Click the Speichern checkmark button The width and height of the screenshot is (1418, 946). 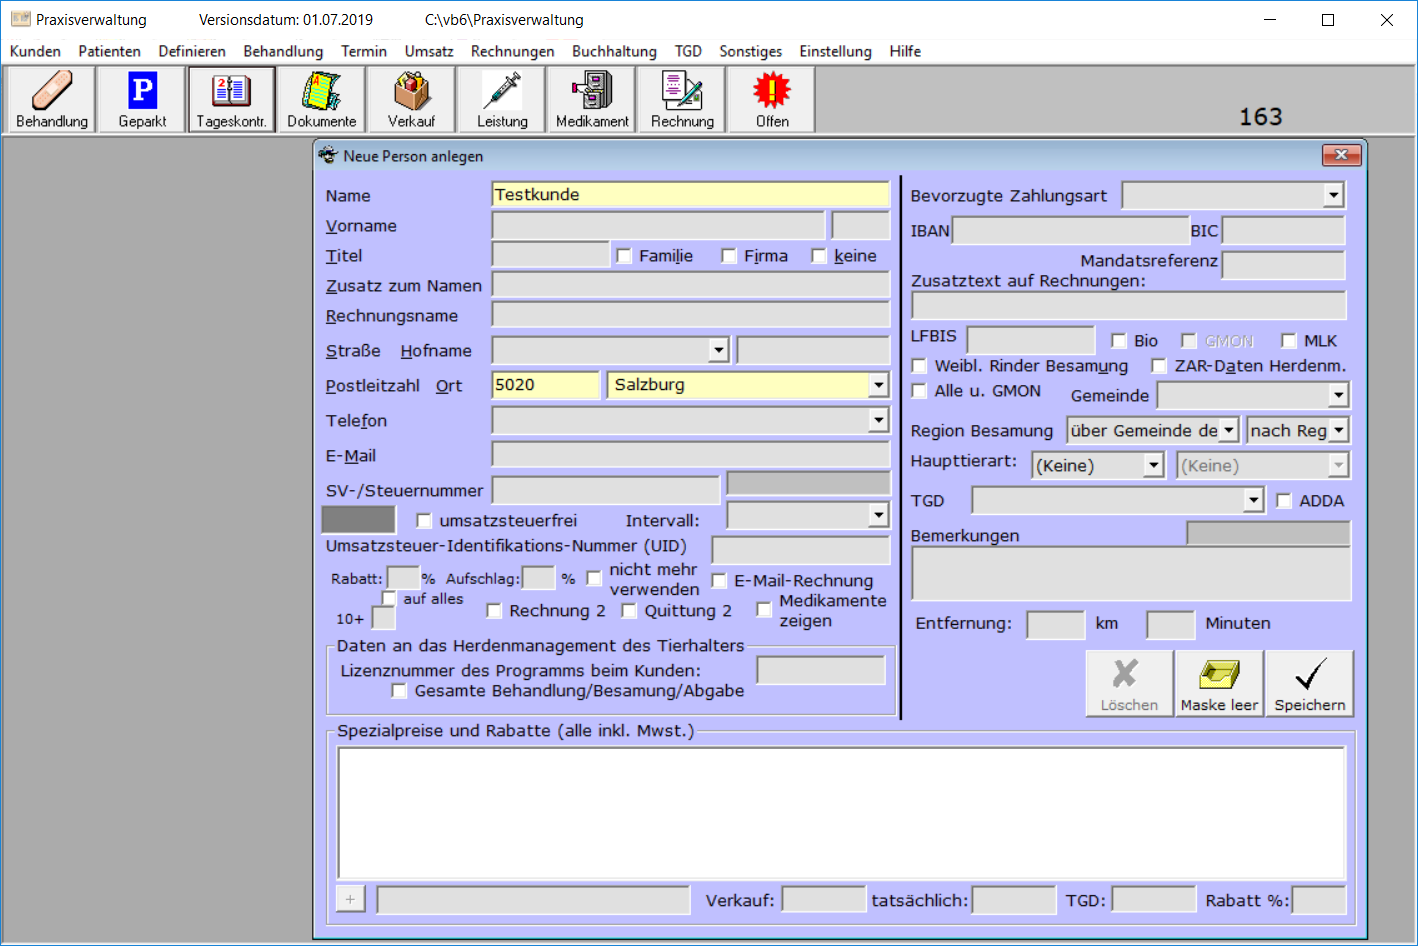pyautogui.click(x=1309, y=683)
